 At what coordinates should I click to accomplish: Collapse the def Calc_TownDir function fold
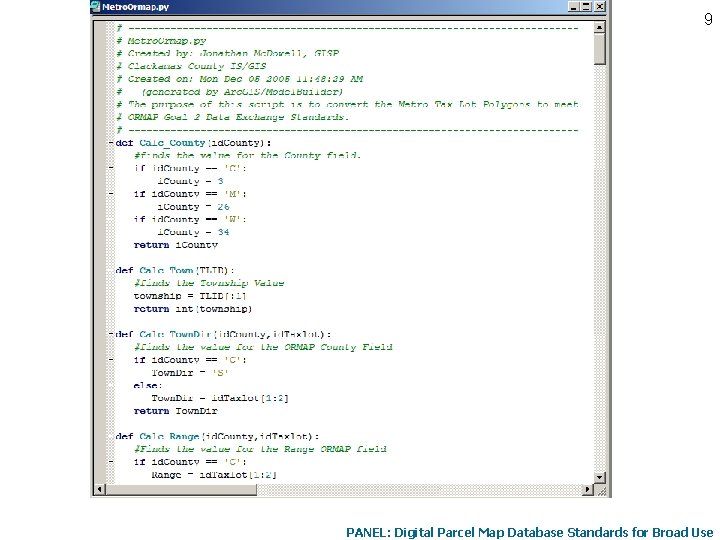pos(111,334)
